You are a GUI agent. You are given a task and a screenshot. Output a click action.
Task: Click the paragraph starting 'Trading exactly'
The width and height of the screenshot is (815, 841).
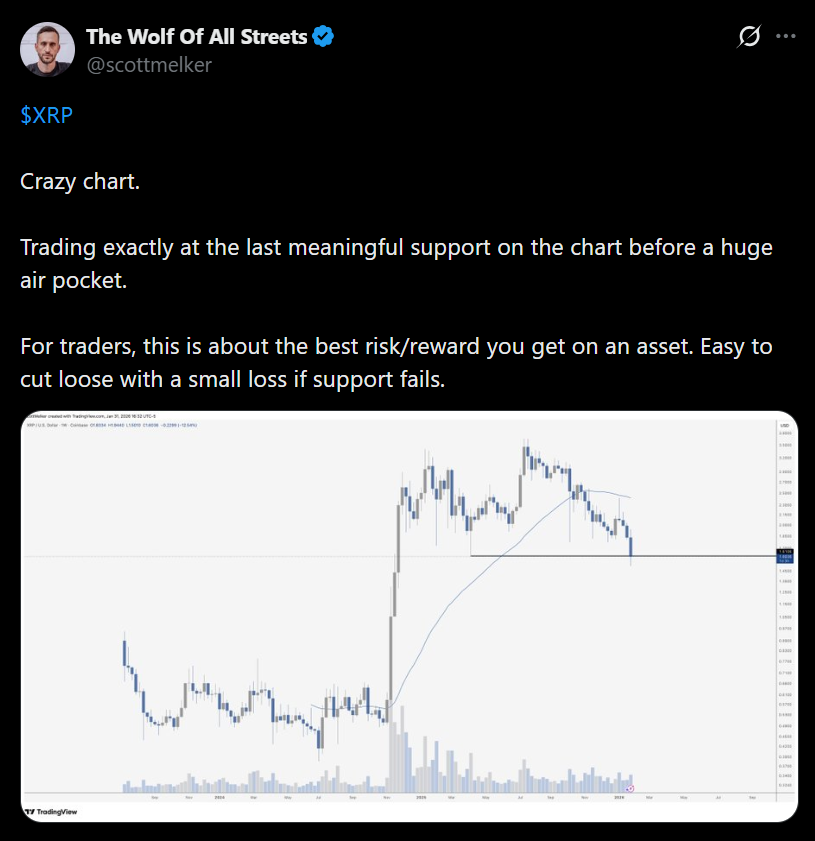coord(396,264)
